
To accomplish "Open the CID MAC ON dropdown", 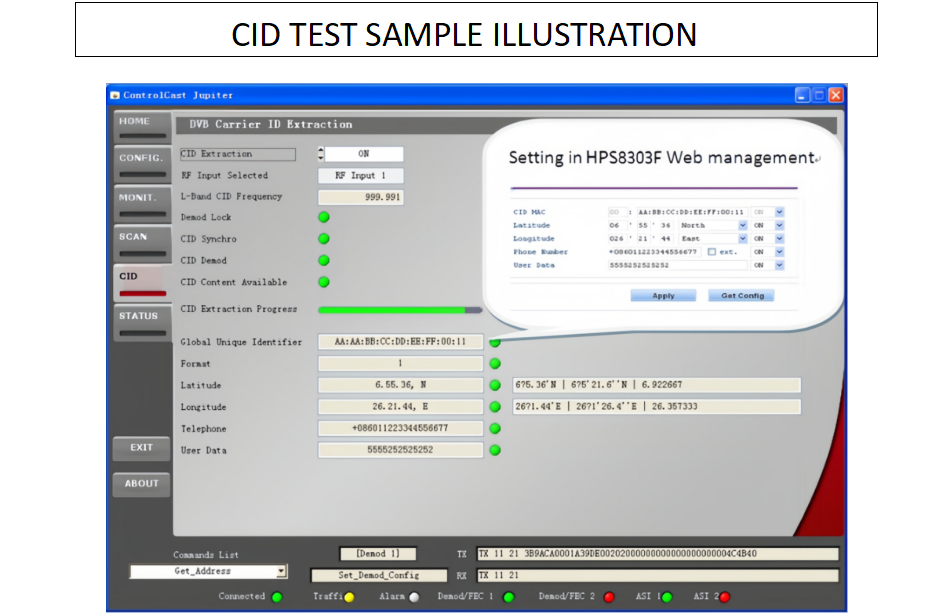I will (x=780, y=212).
